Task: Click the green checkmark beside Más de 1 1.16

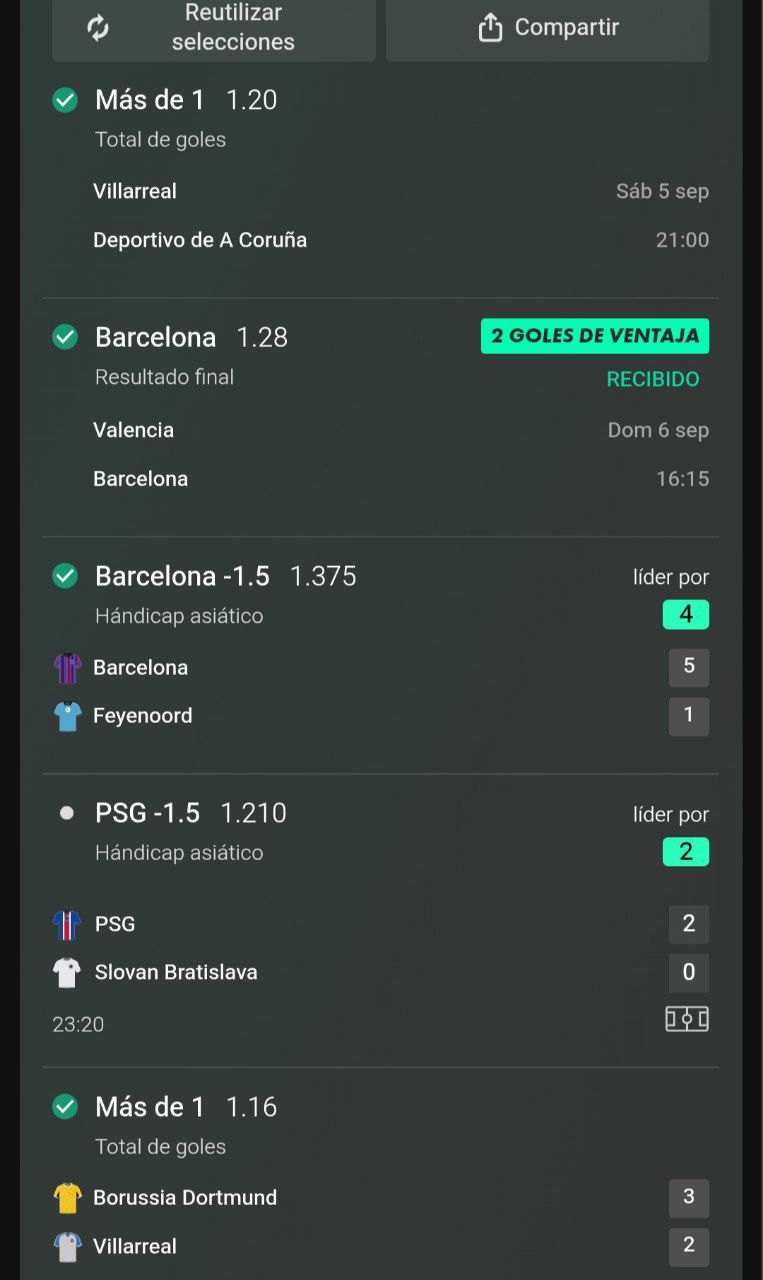Action: 65,1107
